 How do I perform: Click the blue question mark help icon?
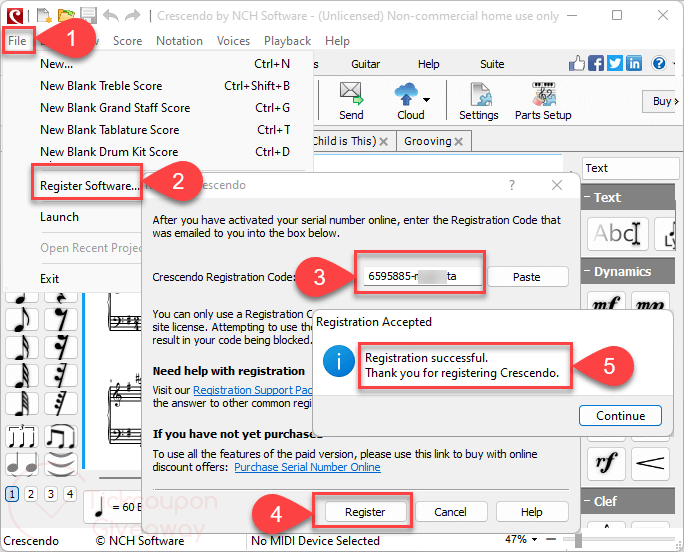point(659,64)
